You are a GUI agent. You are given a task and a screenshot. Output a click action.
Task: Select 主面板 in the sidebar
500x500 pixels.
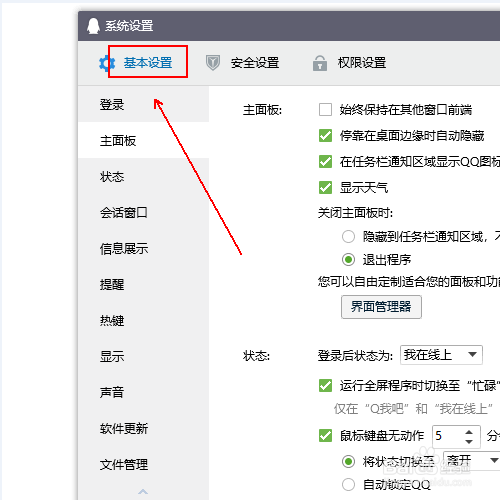click(144, 141)
